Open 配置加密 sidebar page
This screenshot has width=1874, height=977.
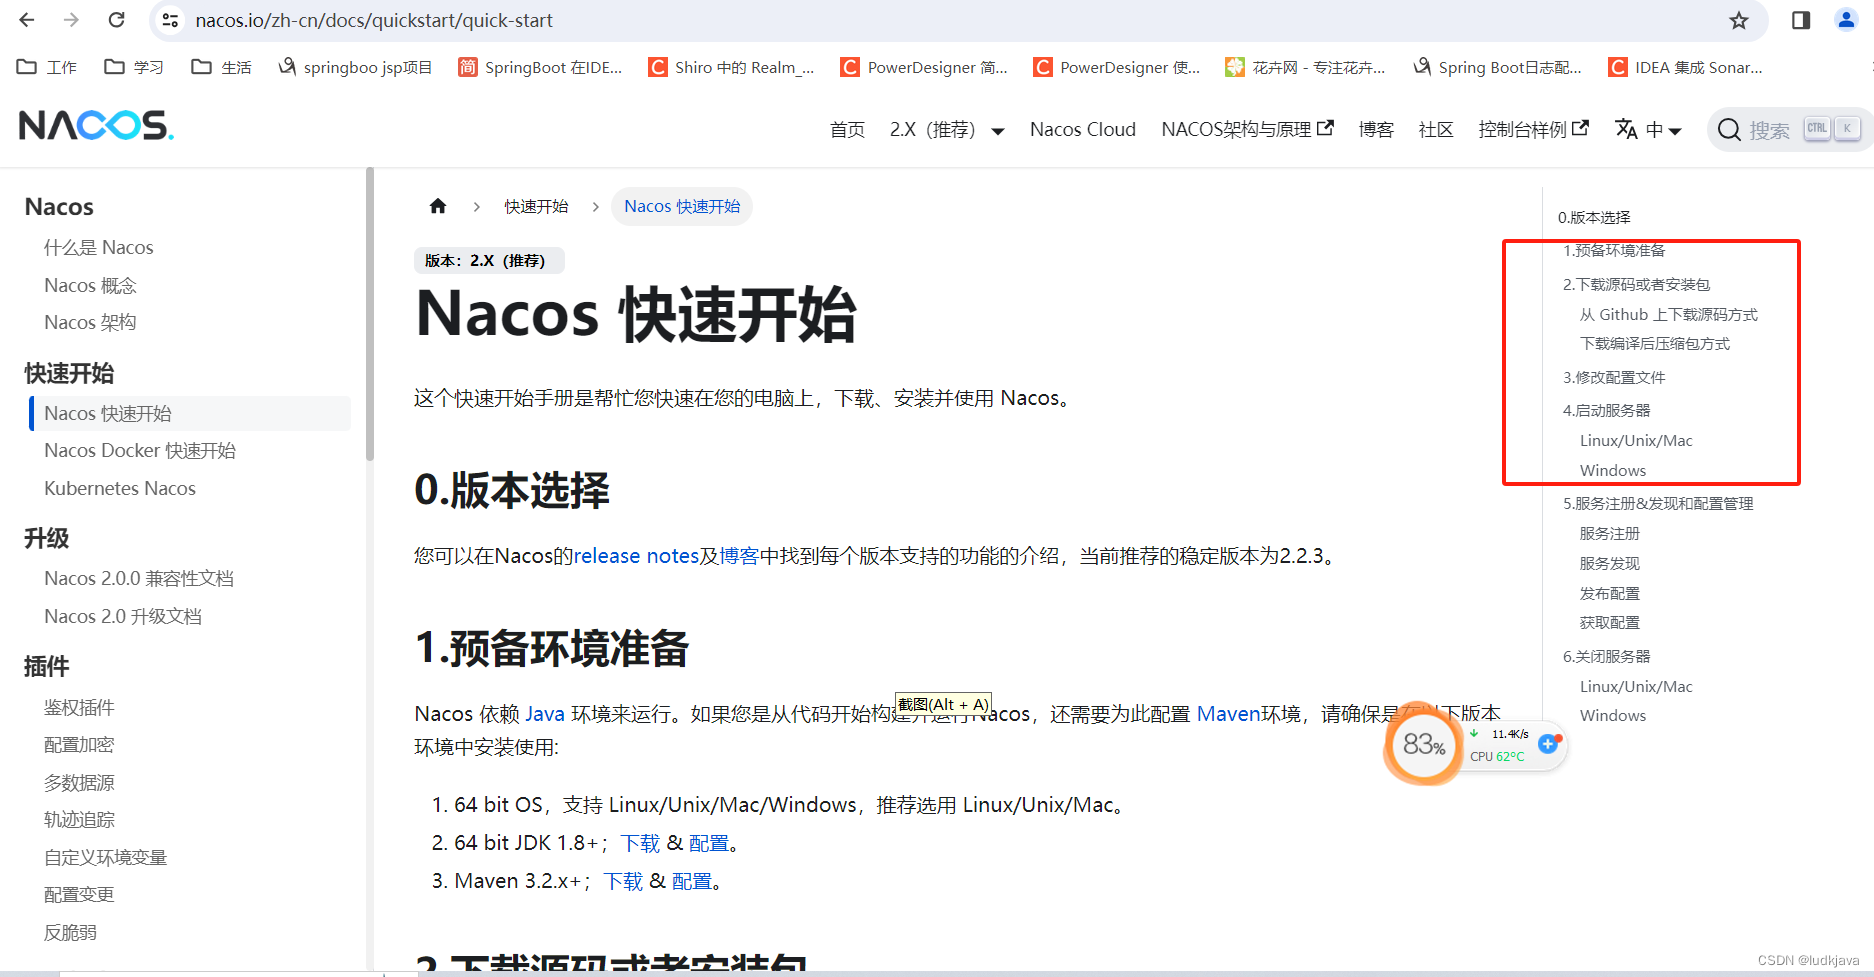[x=79, y=744]
